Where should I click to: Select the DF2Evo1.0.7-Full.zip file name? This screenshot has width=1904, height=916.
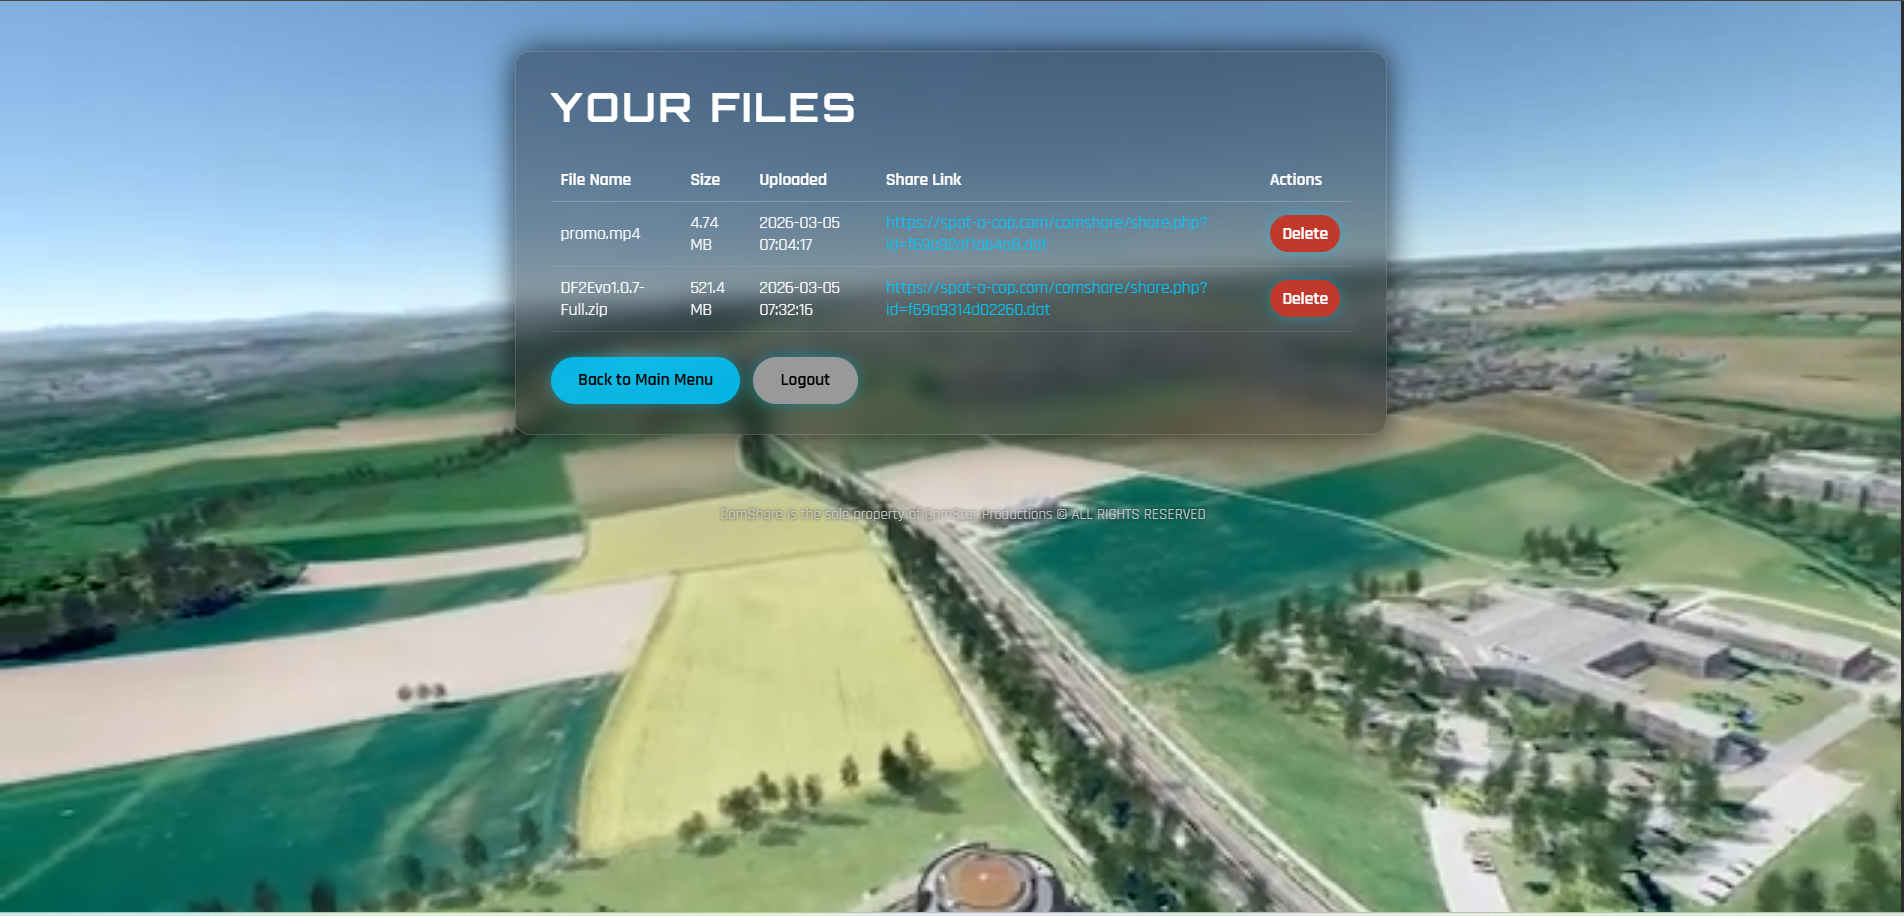601,298
